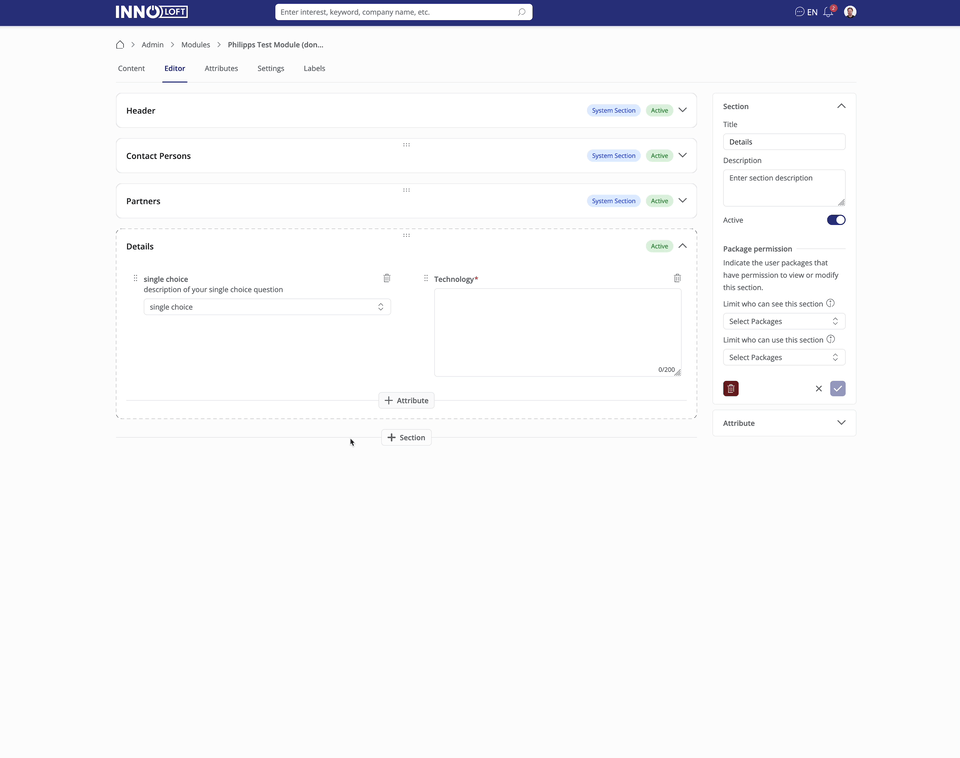Open the notifications bell

[x=828, y=12]
